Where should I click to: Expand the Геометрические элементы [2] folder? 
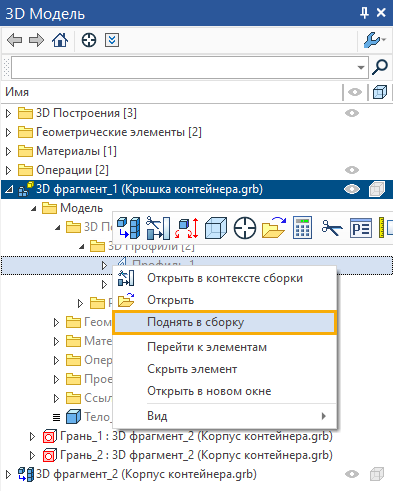coord(8,132)
